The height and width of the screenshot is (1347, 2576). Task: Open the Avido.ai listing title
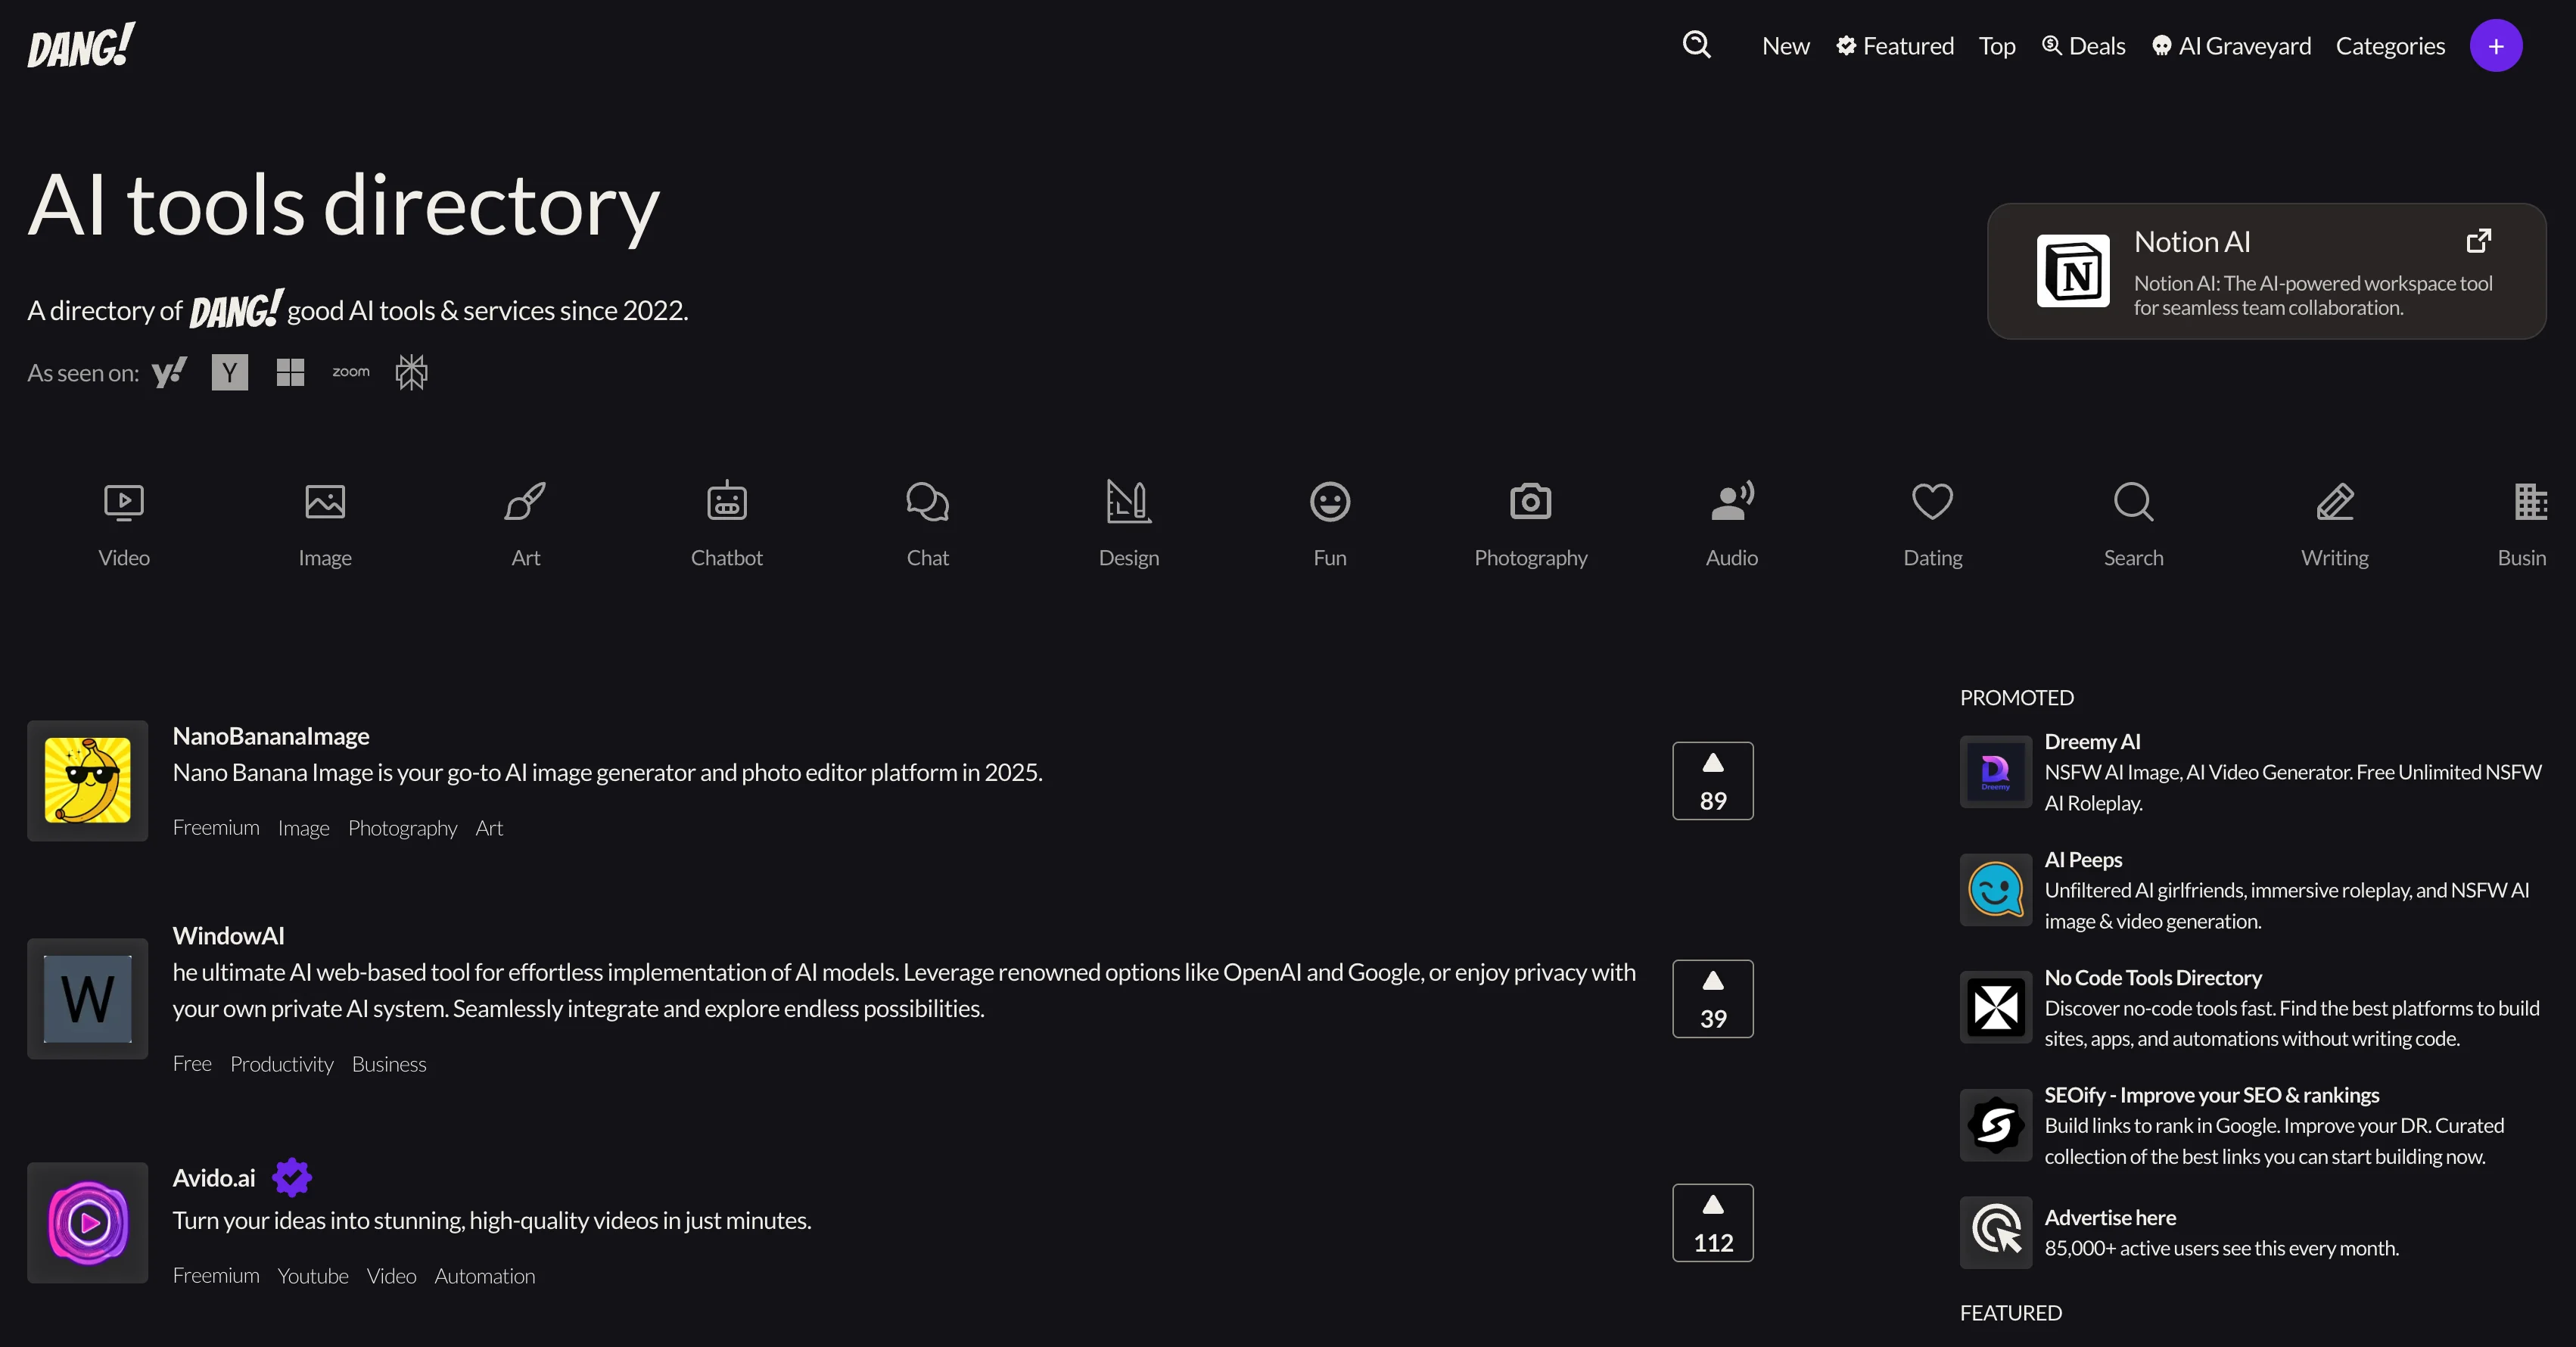(213, 1178)
